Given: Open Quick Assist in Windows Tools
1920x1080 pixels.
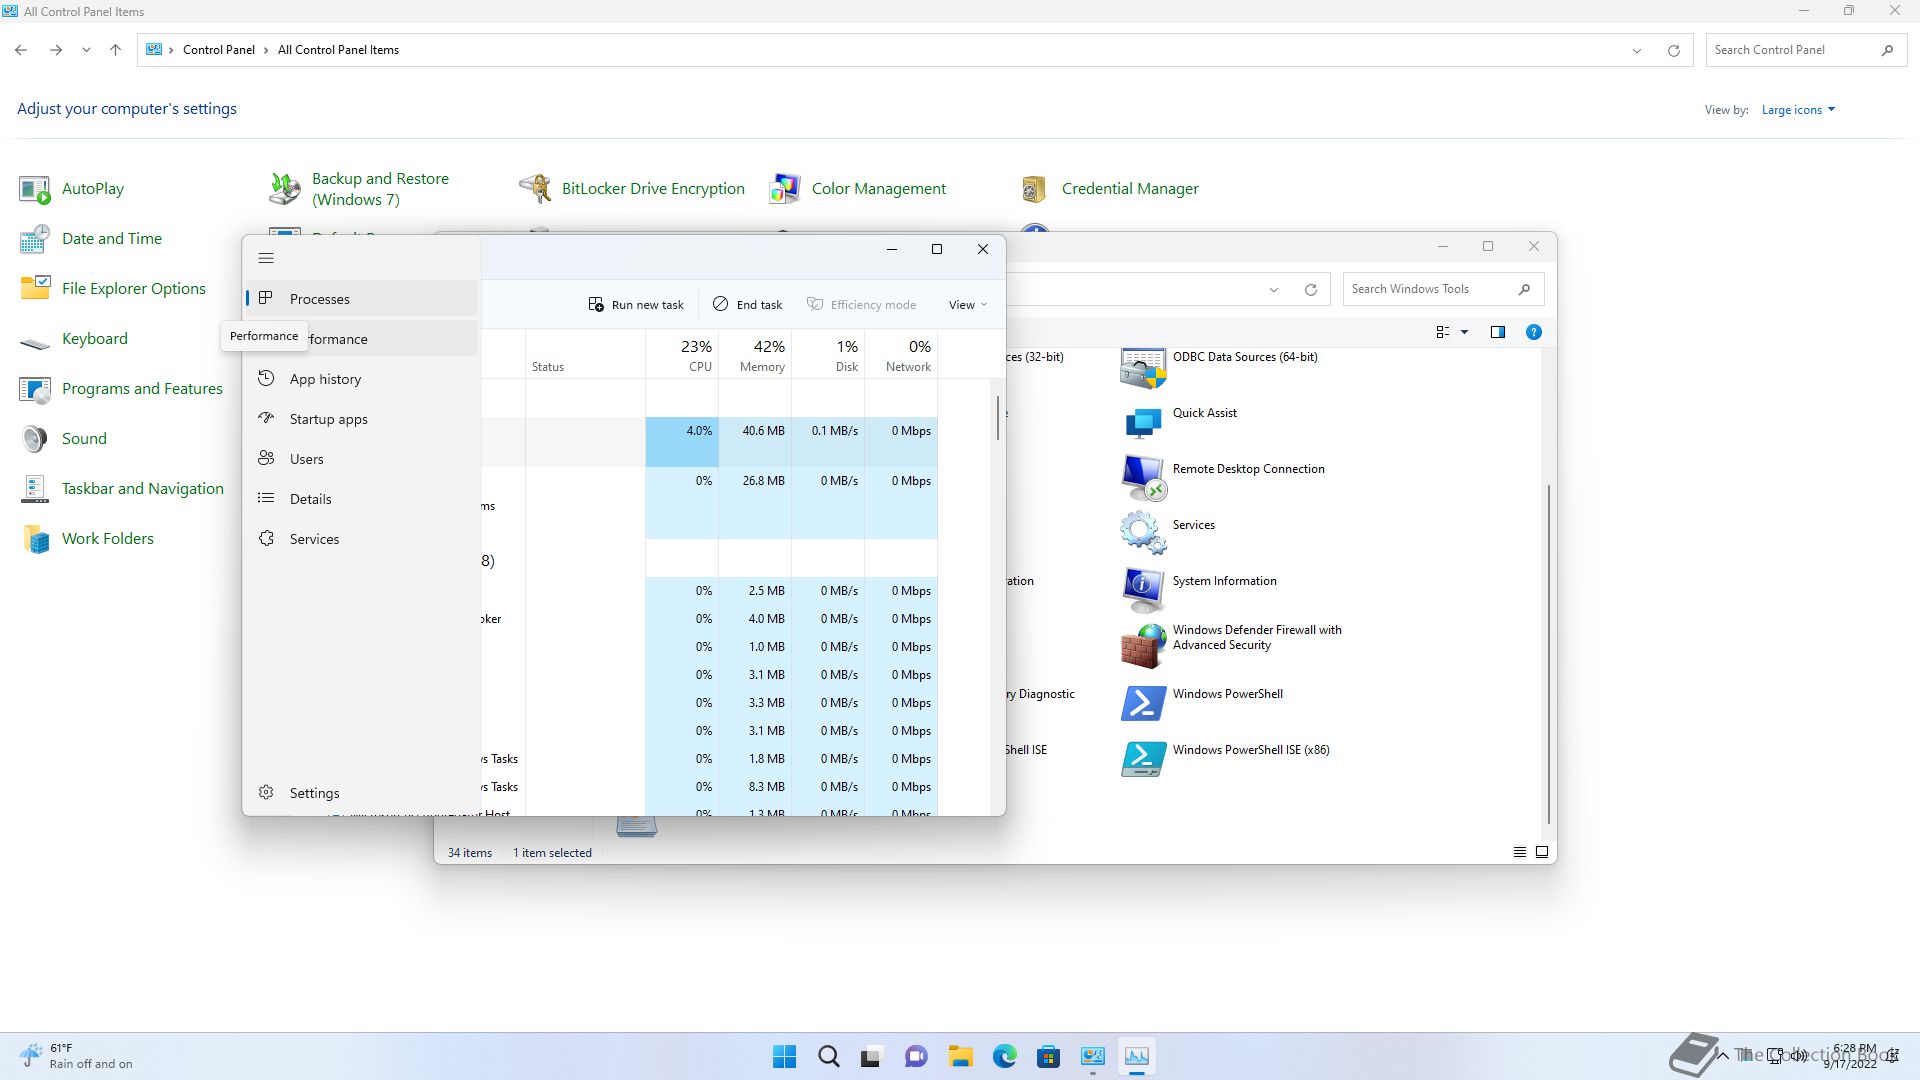Looking at the screenshot, I should click(1179, 424).
